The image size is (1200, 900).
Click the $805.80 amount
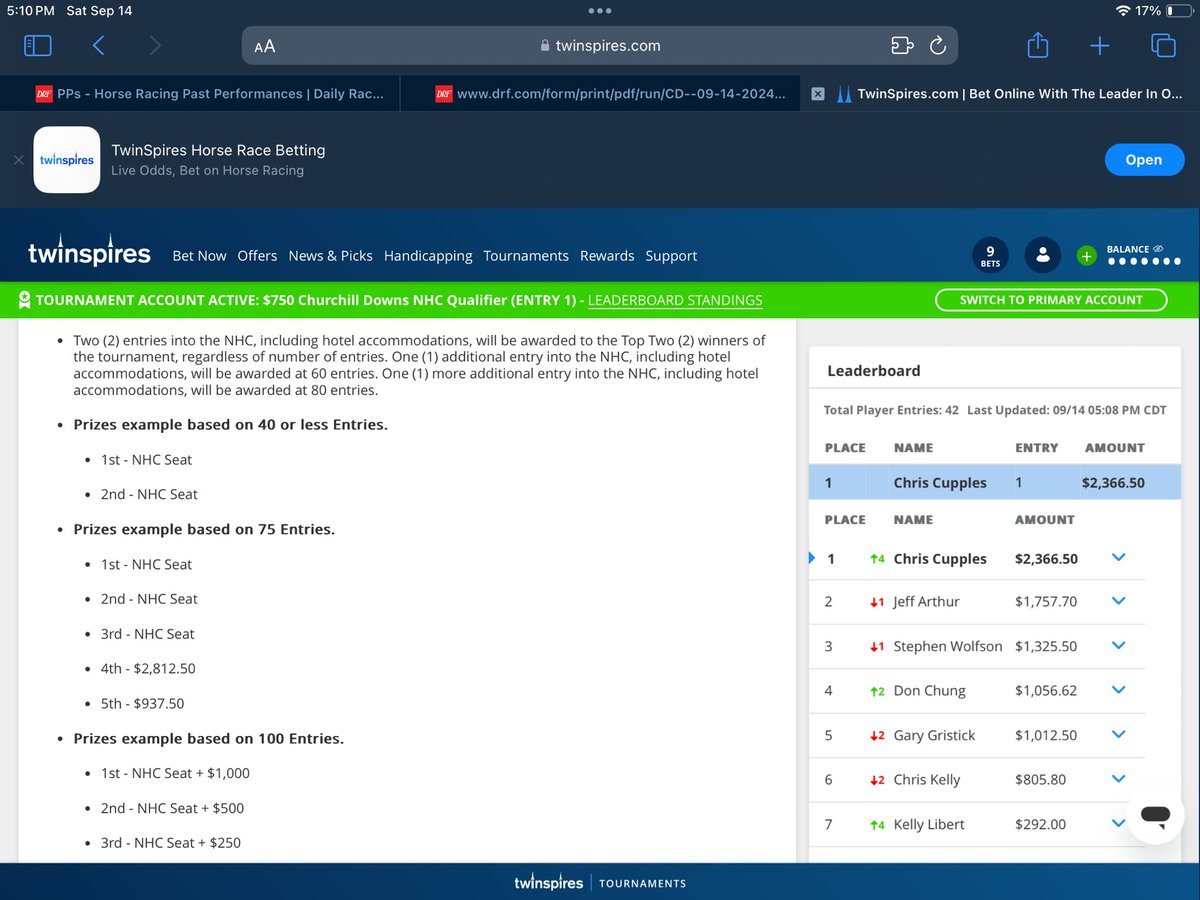tap(1040, 780)
